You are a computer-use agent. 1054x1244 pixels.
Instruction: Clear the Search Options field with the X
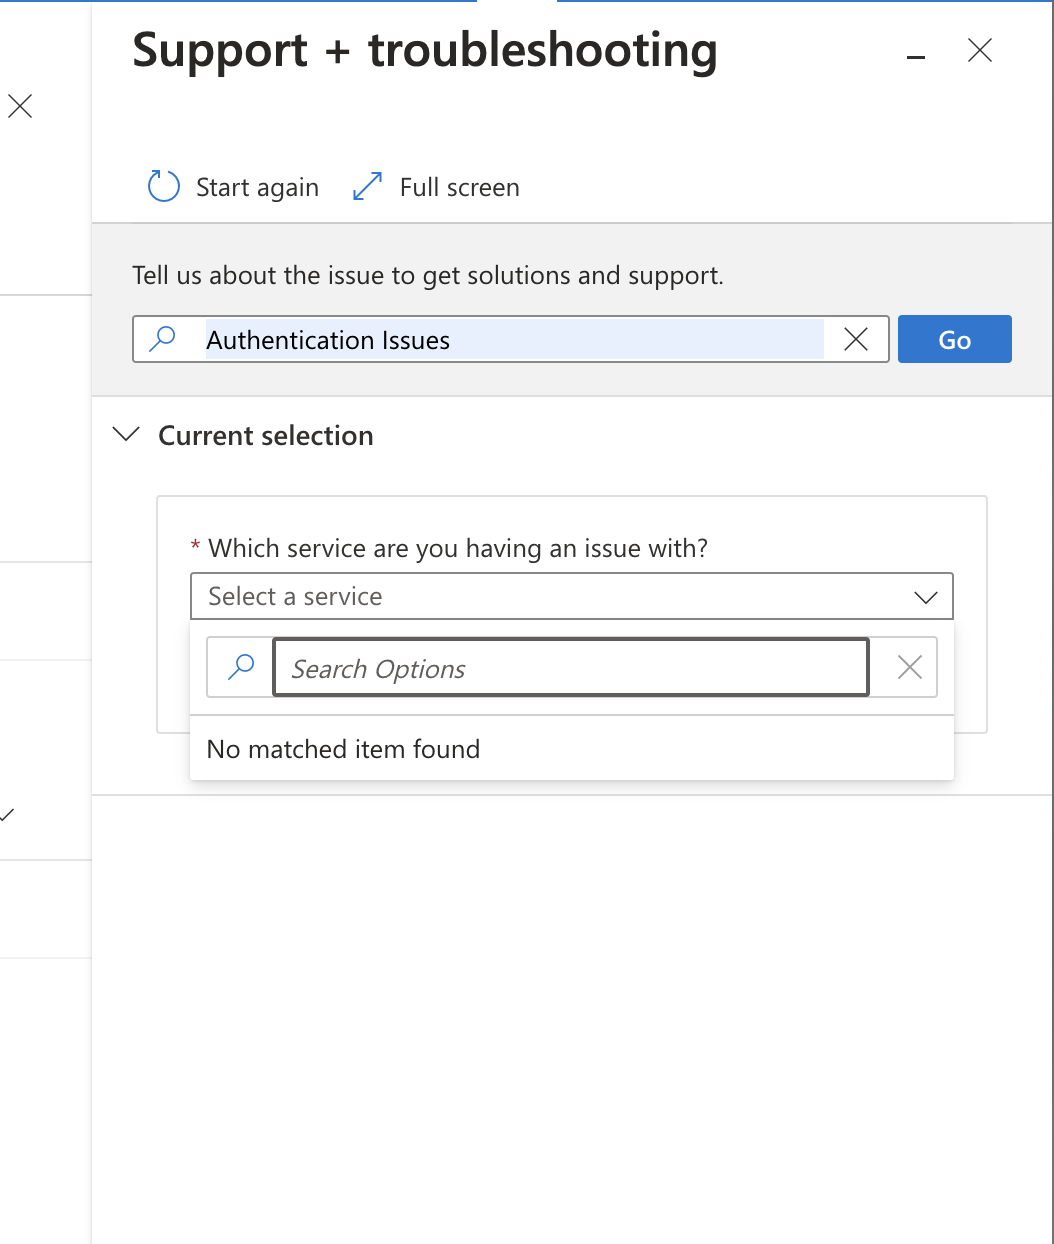(908, 666)
